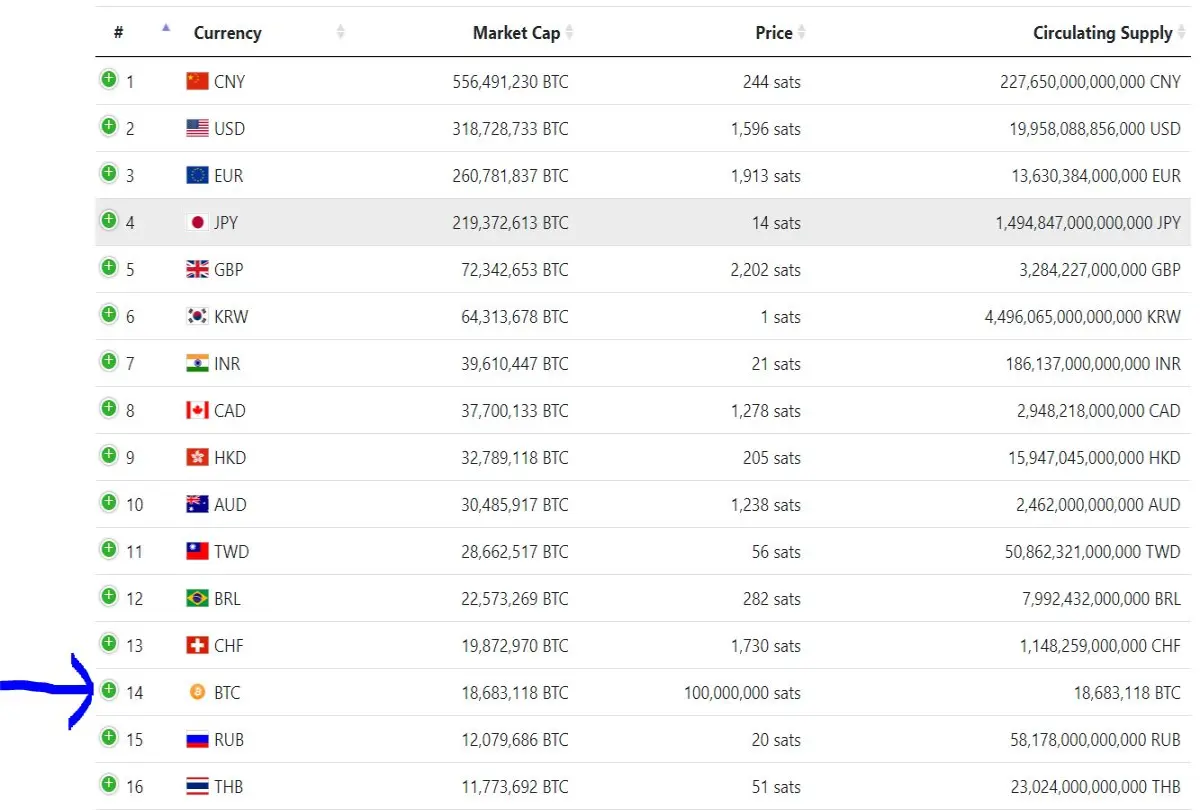Viewport: 1200px width, 811px height.
Task: Click the price 100,000,000 sats
Action: (742, 692)
